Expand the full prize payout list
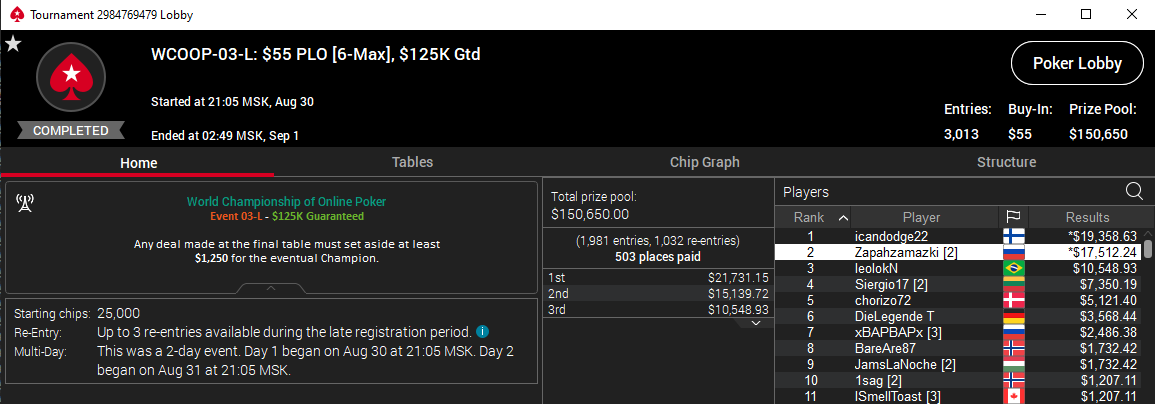The image size is (1155, 404). (x=755, y=322)
